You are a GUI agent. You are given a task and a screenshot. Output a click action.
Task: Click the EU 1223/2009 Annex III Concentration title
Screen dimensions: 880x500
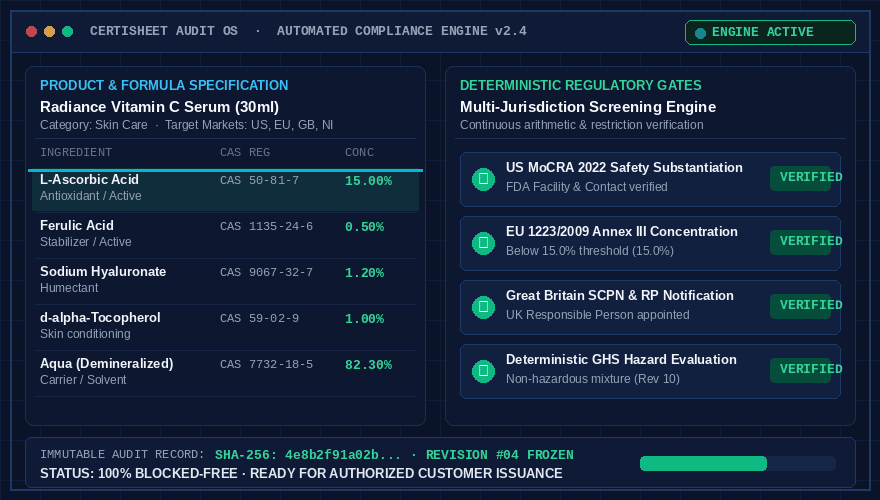[622, 232]
